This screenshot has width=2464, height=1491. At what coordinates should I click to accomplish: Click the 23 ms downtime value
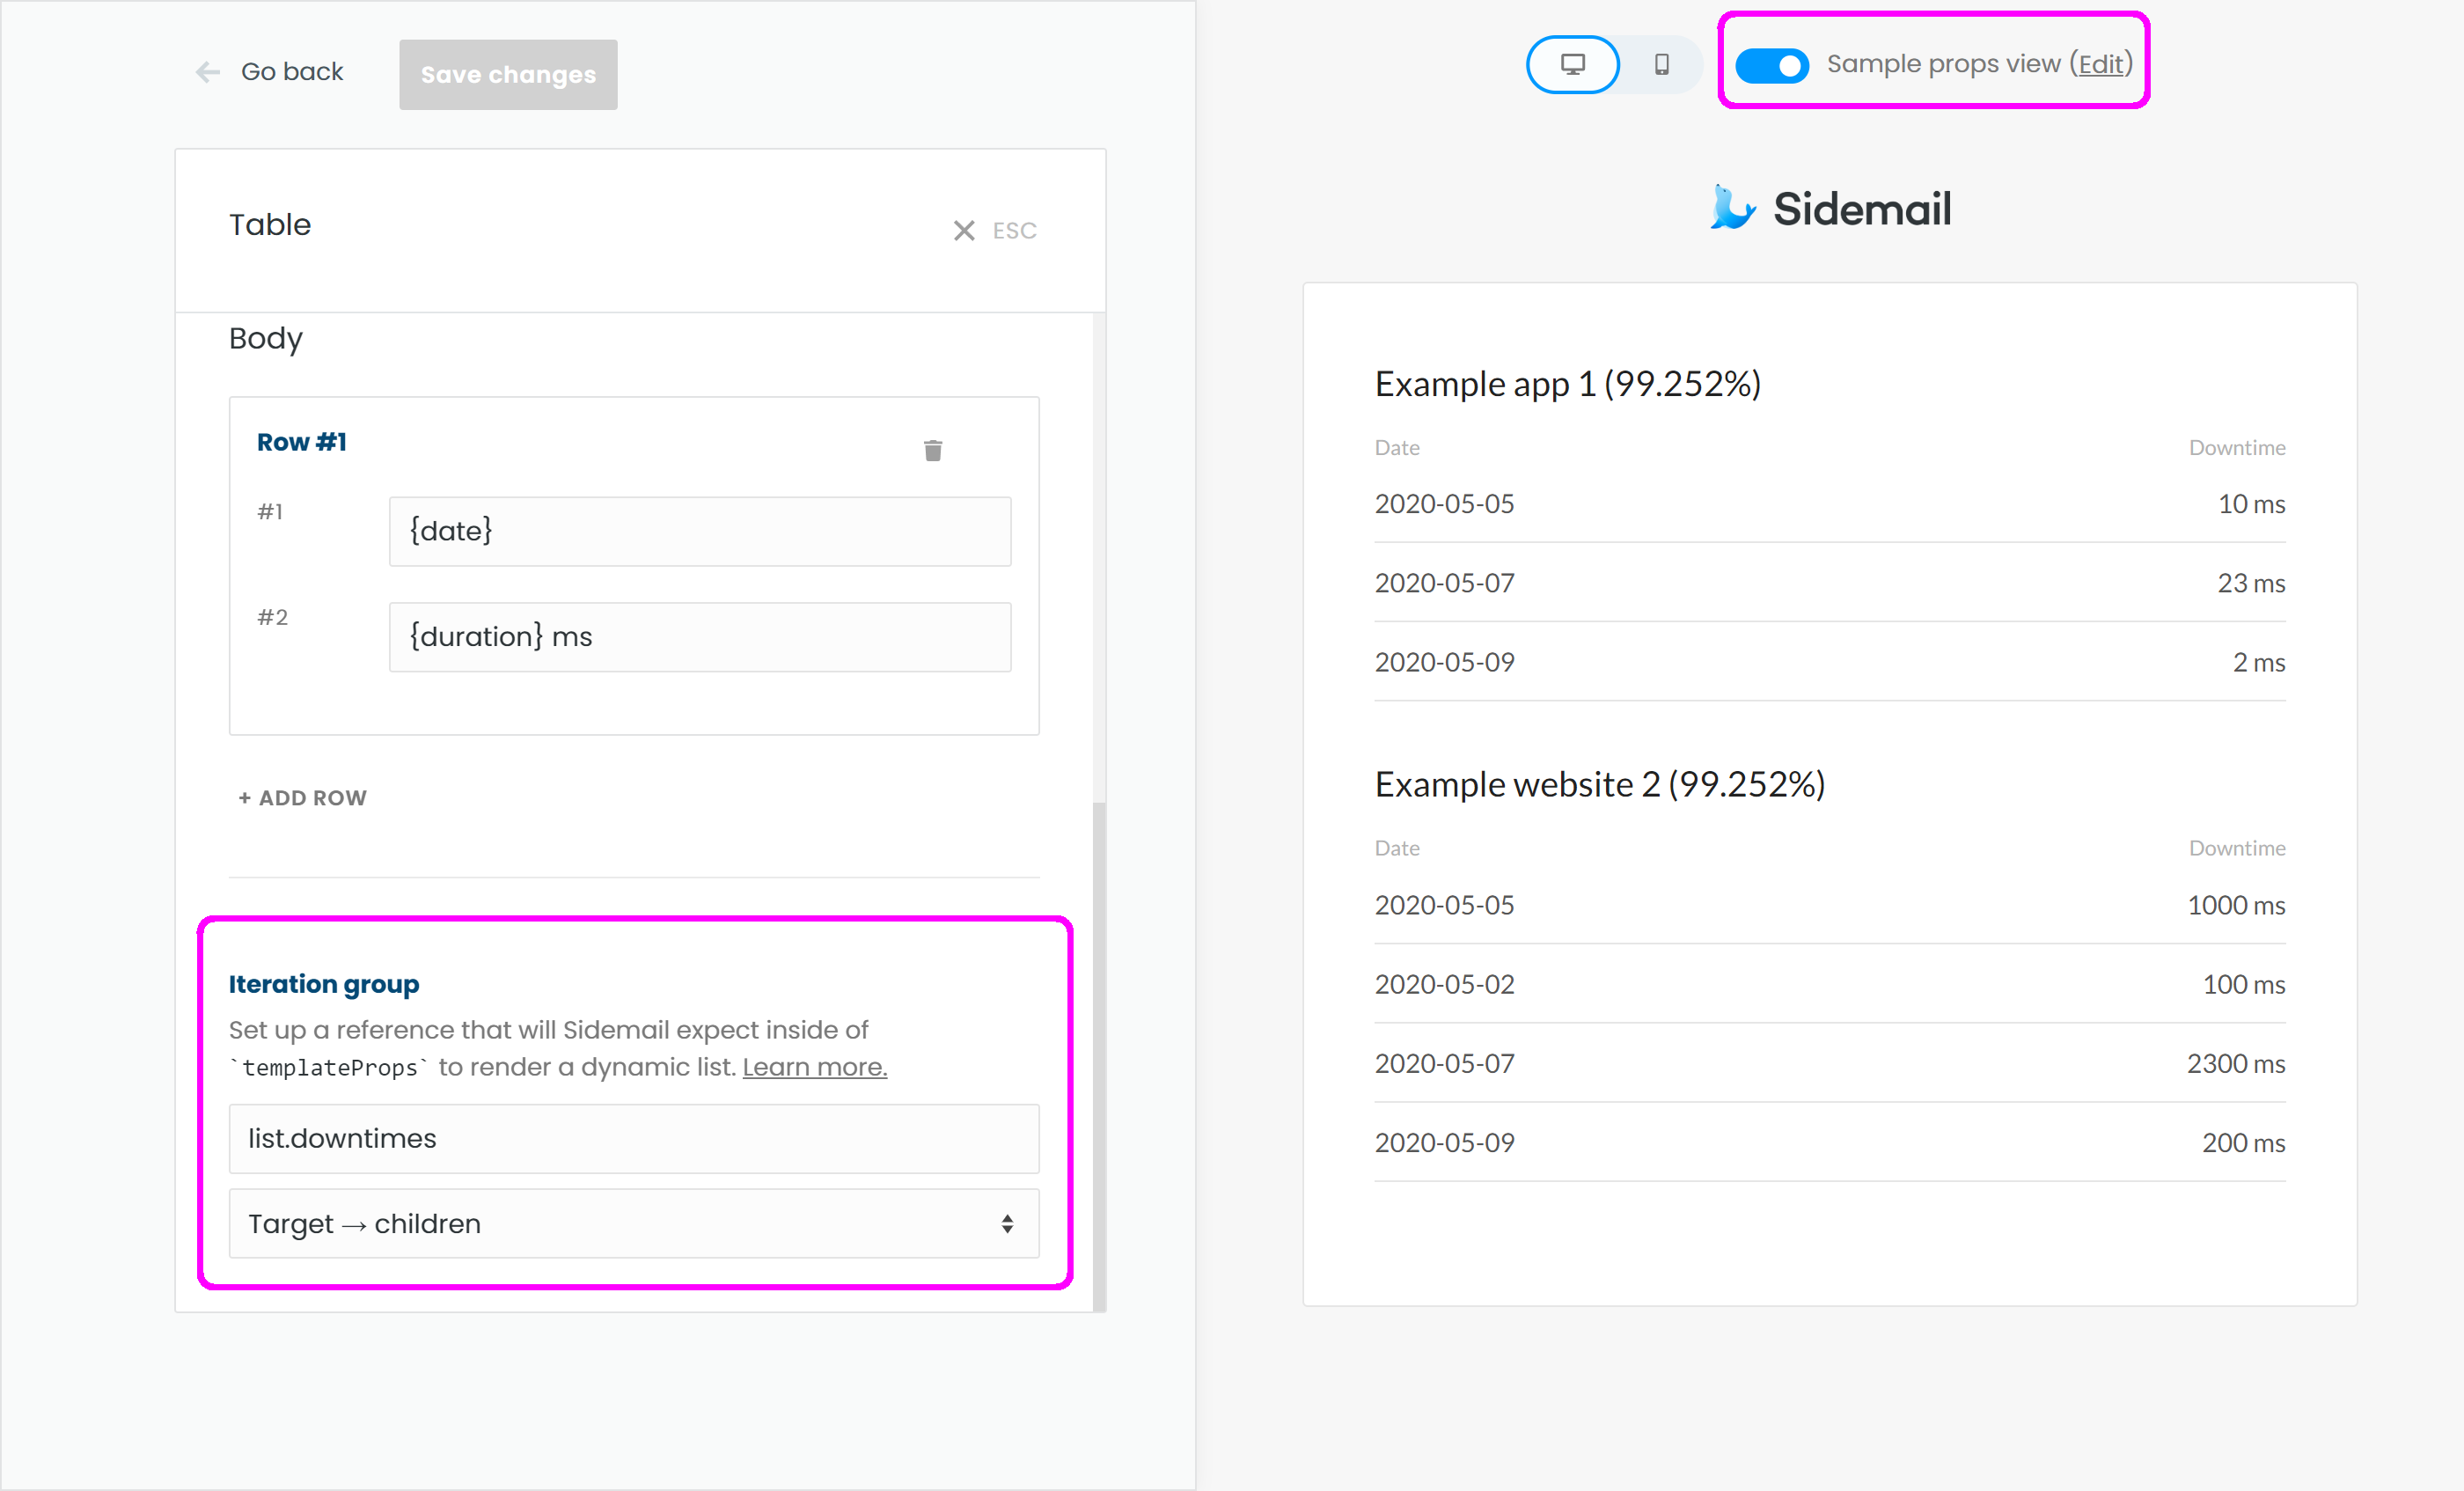(x=2251, y=583)
